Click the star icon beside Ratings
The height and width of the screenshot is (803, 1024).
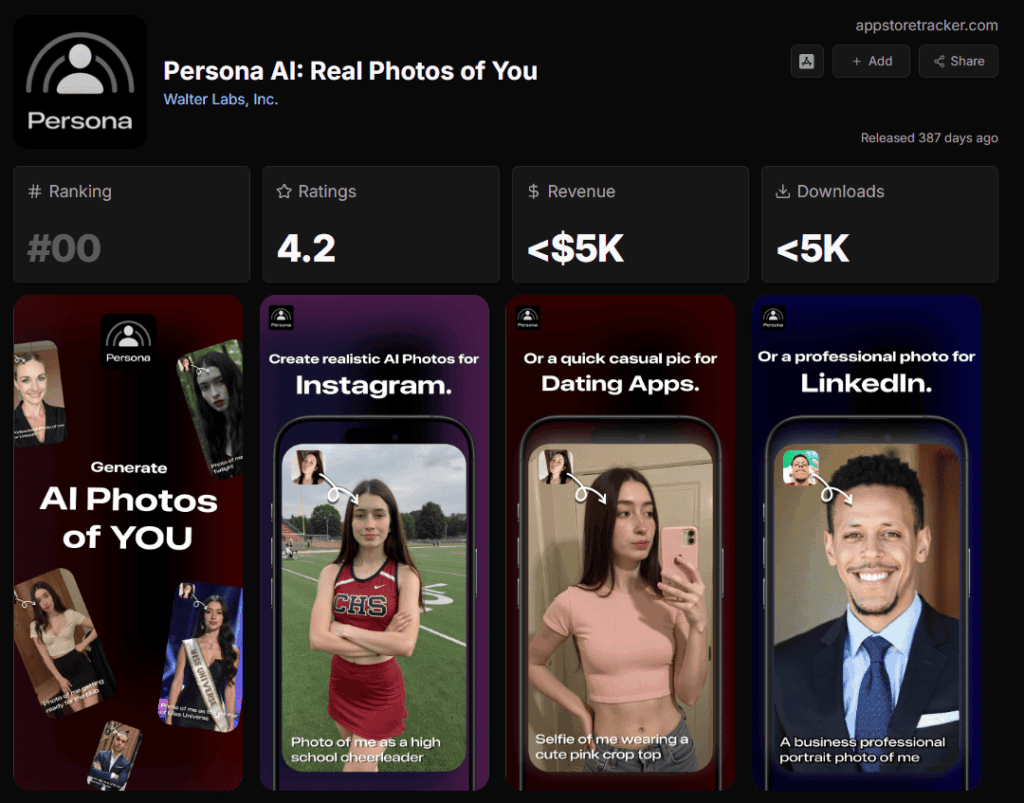tap(284, 191)
